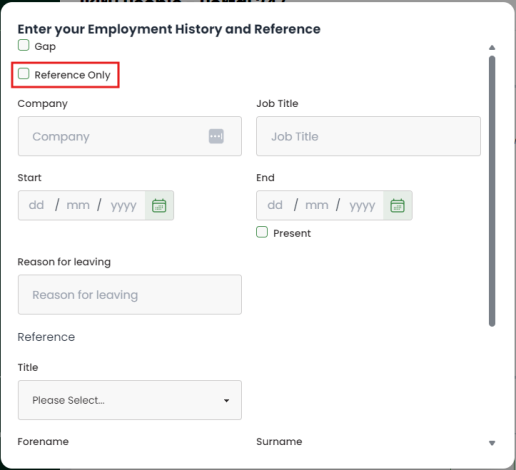Click the scrollbar up arrow

tap(492, 48)
